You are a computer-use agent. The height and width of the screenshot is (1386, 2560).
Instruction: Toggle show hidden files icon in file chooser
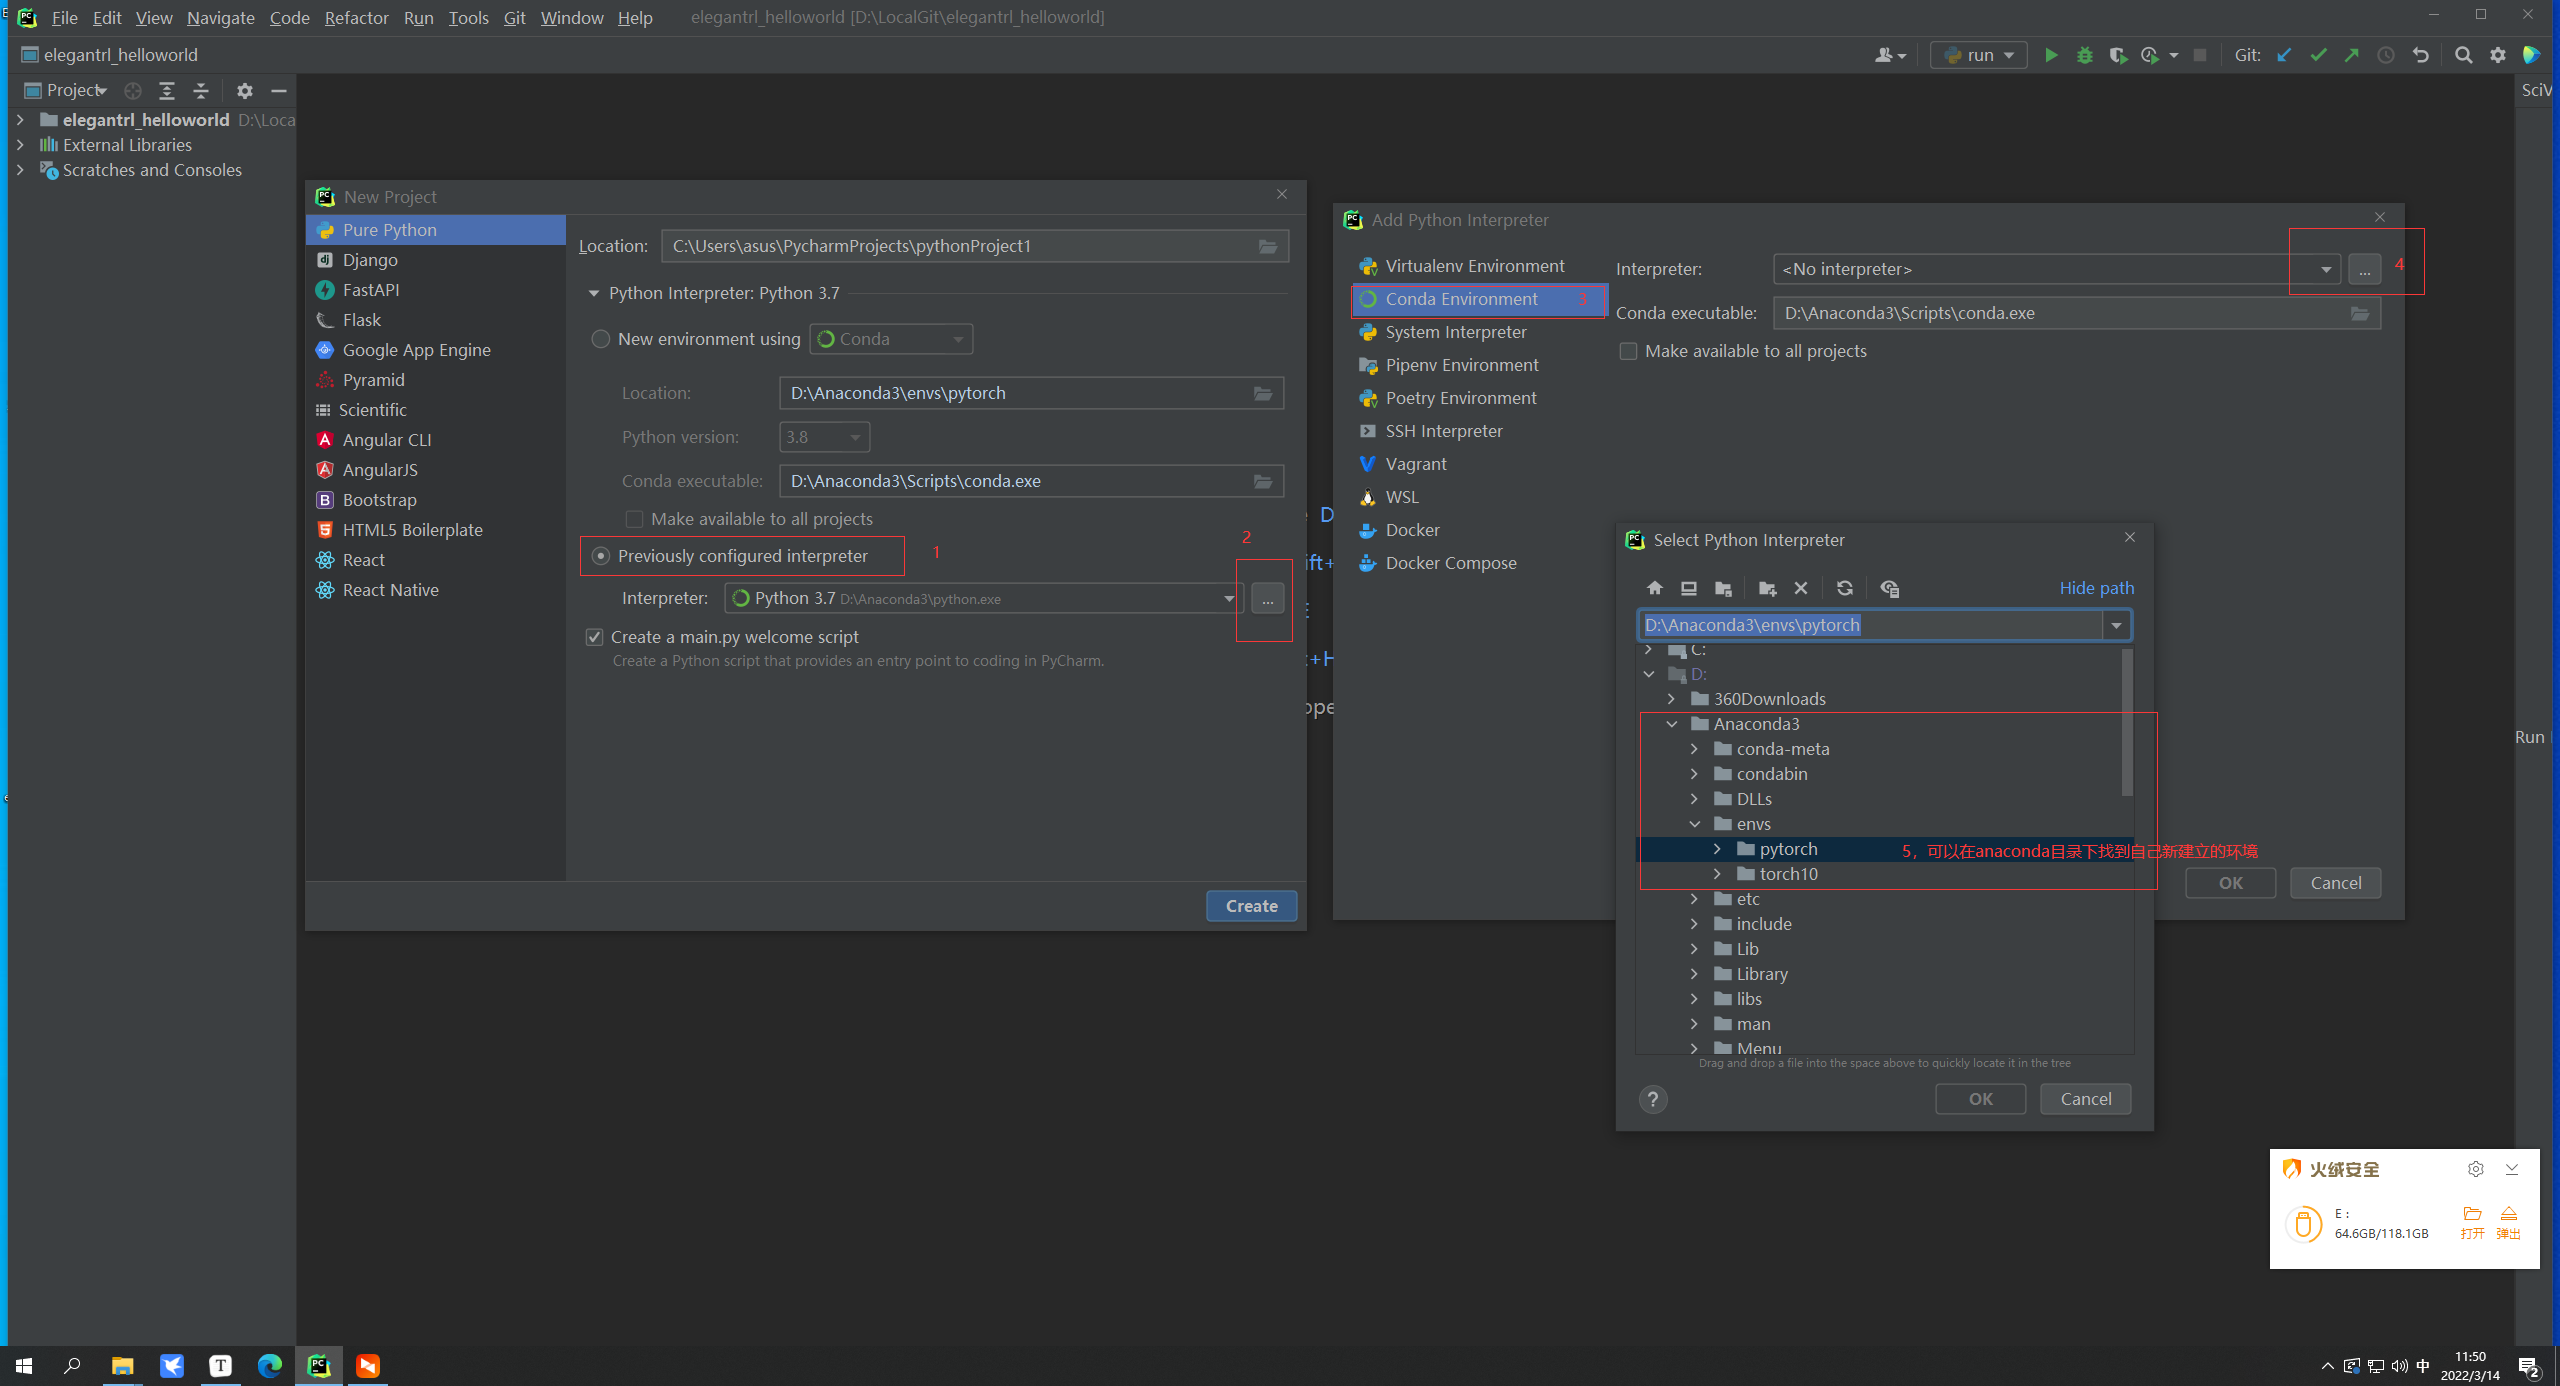pos(1889,588)
